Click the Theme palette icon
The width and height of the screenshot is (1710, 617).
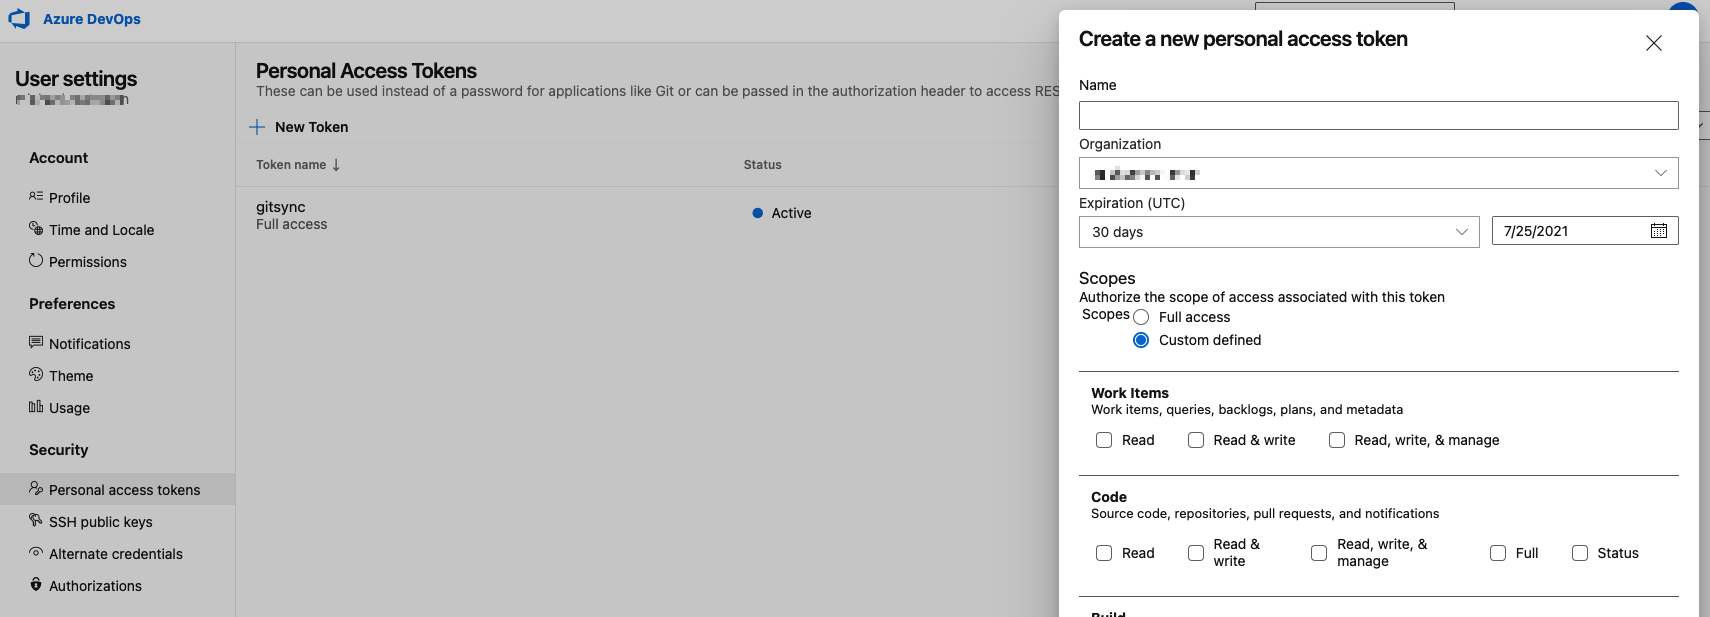36,375
